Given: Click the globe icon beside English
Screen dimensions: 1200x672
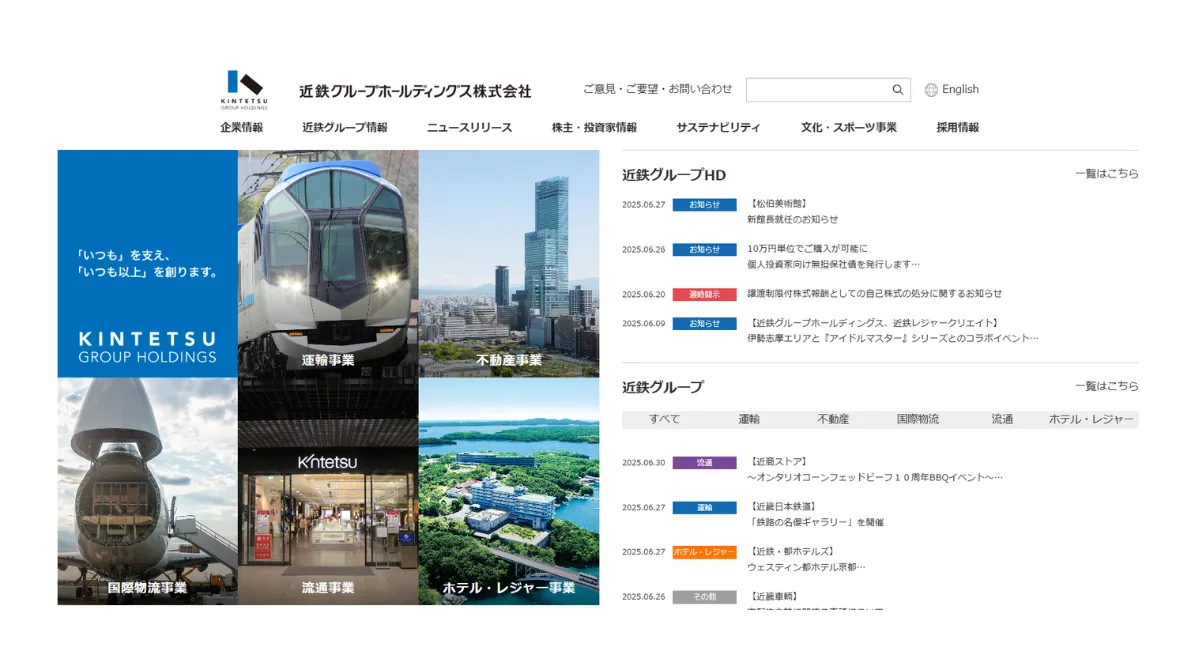Looking at the screenshot, I should tap(931, 90).
